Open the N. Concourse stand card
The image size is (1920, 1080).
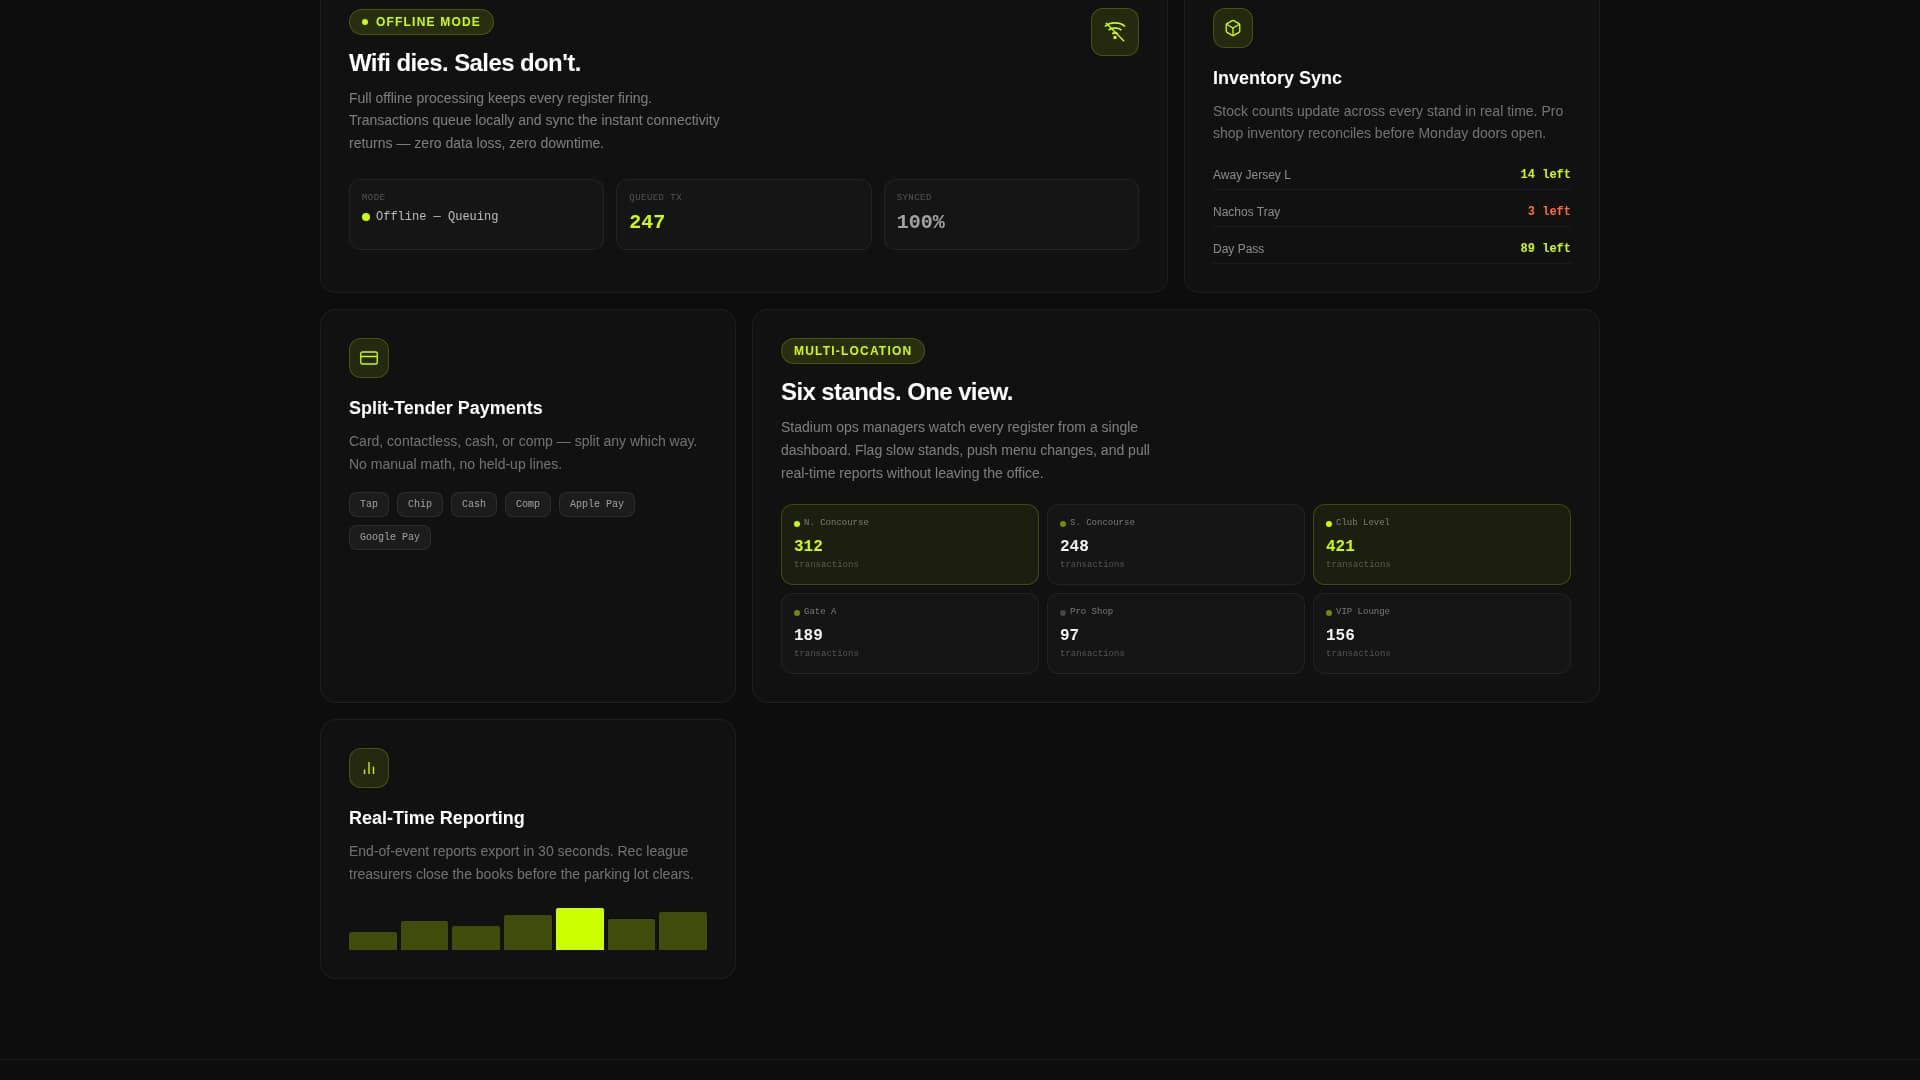click(910, 545)
